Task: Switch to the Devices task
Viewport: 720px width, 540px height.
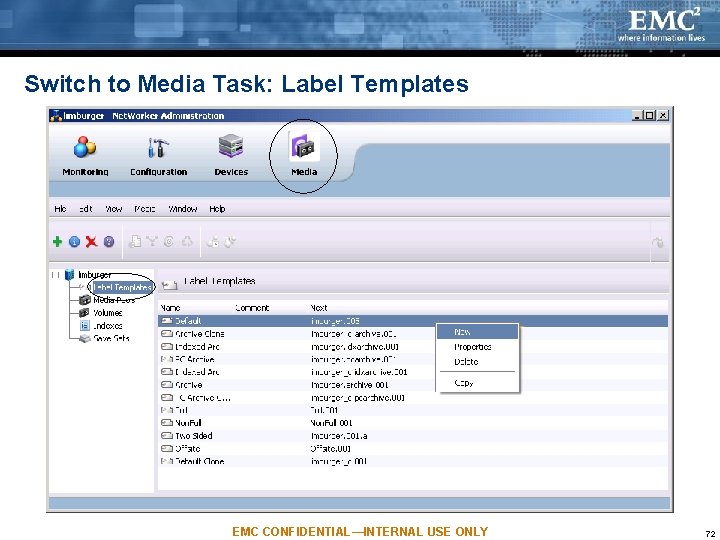Action: [231, 156]
